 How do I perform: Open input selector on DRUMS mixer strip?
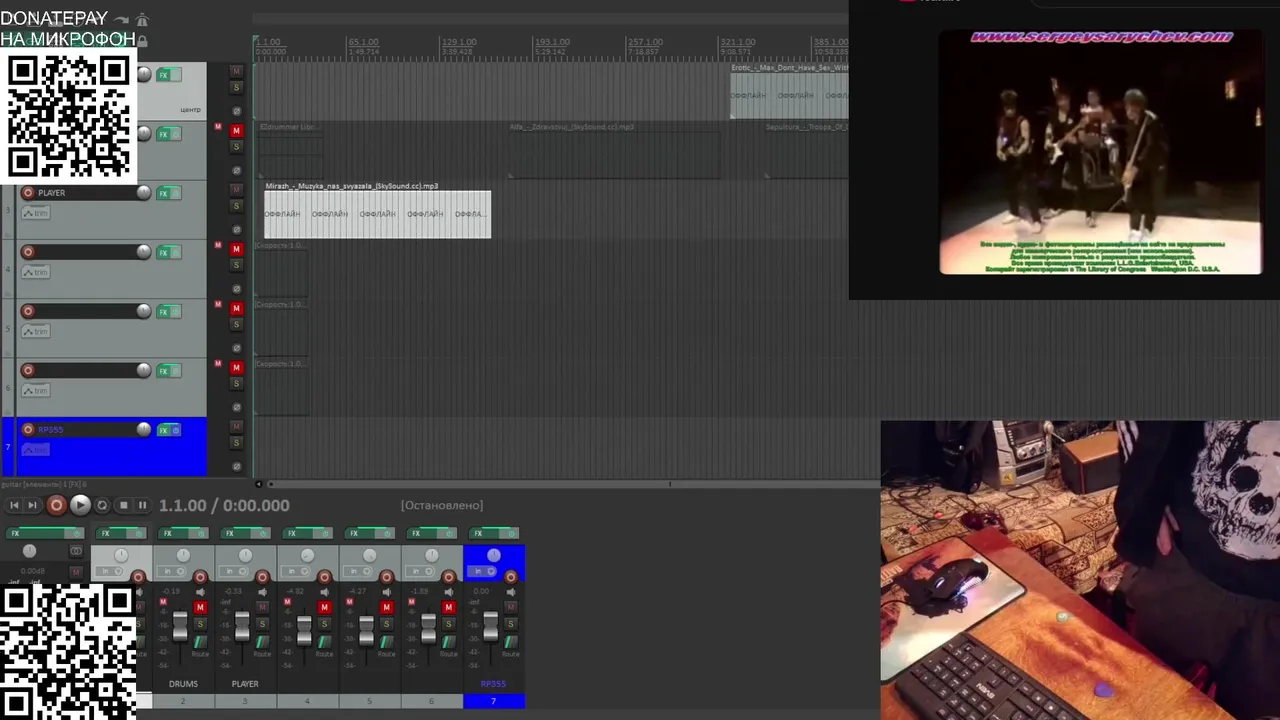coord(173,571)
